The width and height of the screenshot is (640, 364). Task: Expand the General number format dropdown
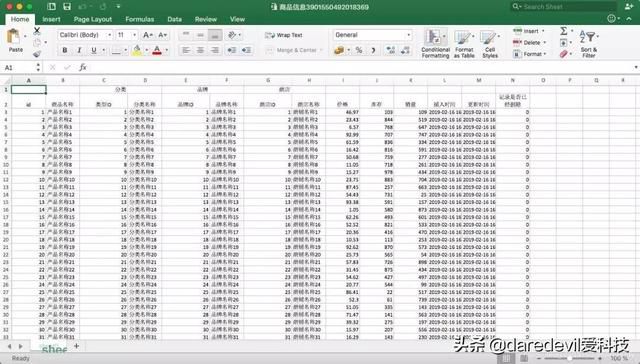372,35
